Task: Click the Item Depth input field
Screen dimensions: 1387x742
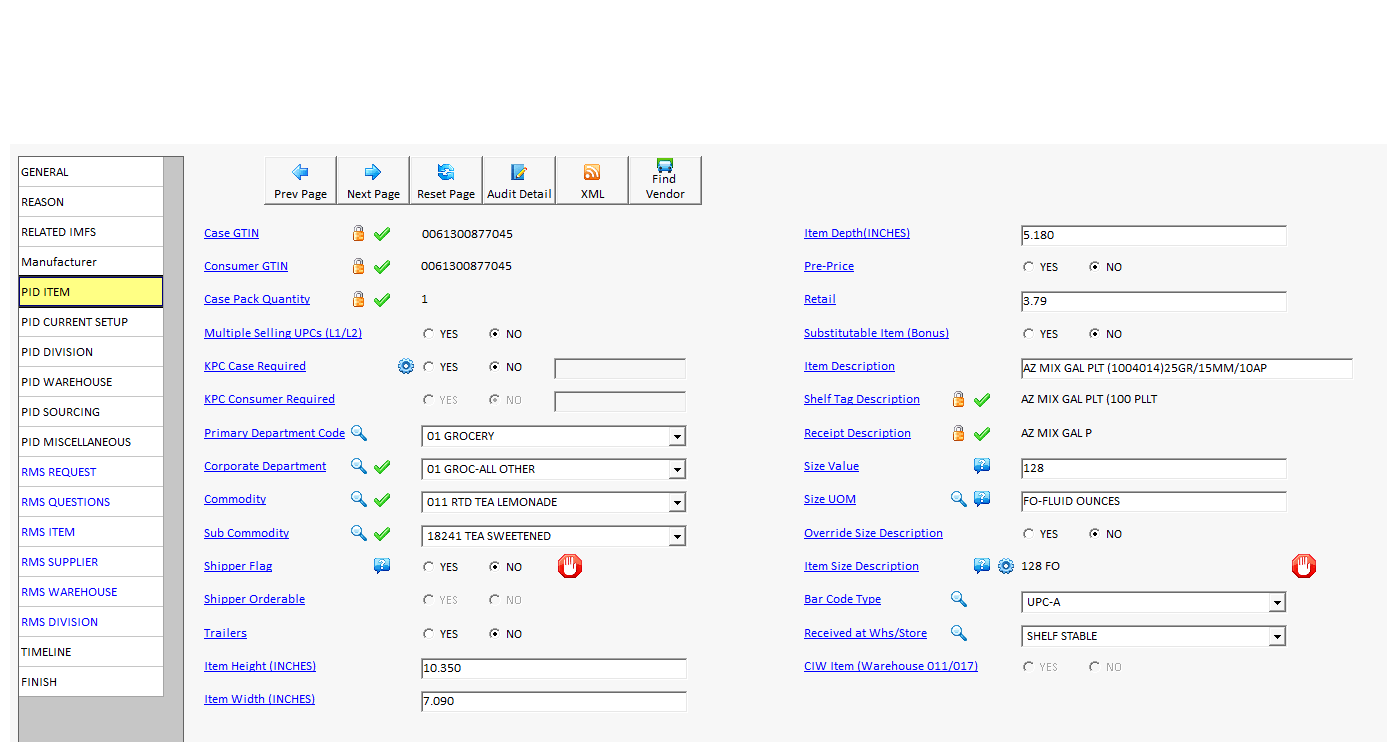Action: coord(1153,235)
